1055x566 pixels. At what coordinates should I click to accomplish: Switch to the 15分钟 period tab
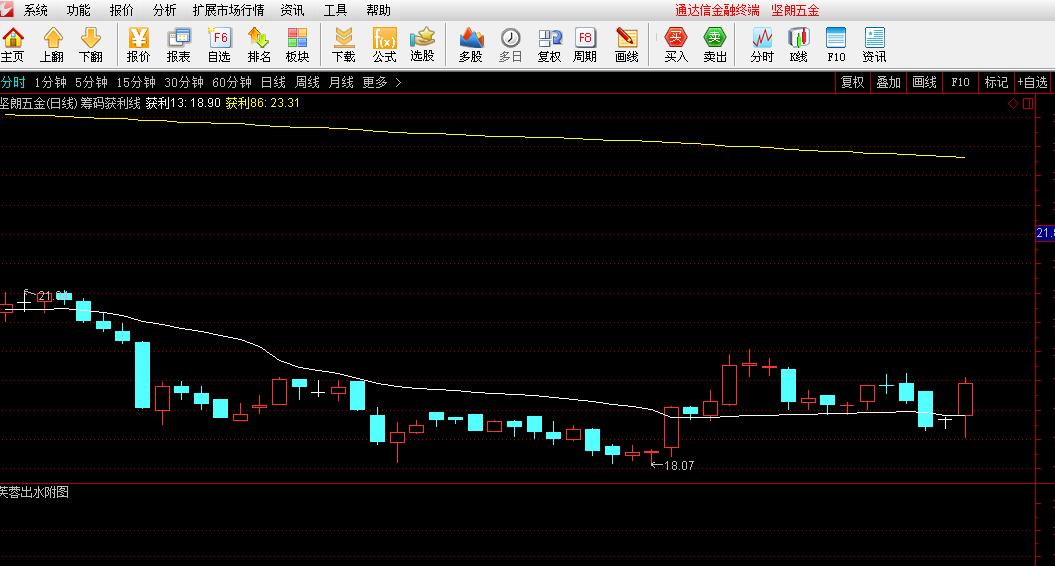[136, 82]
